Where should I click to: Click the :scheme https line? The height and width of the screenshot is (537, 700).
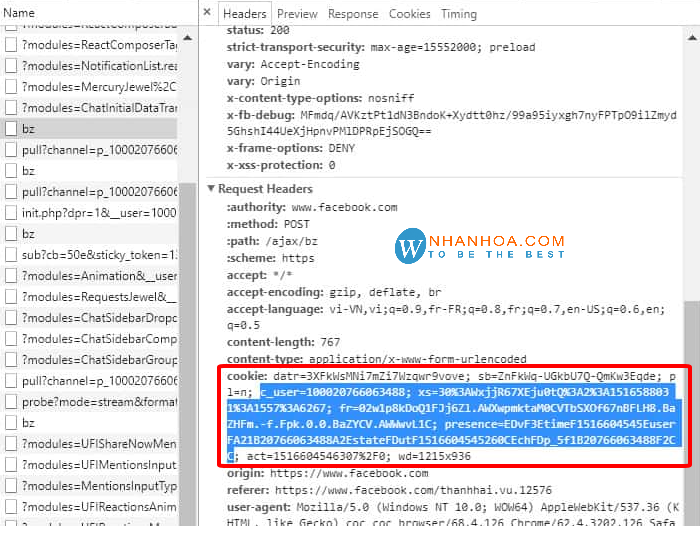pyautogui.click(x=270, y=258)
